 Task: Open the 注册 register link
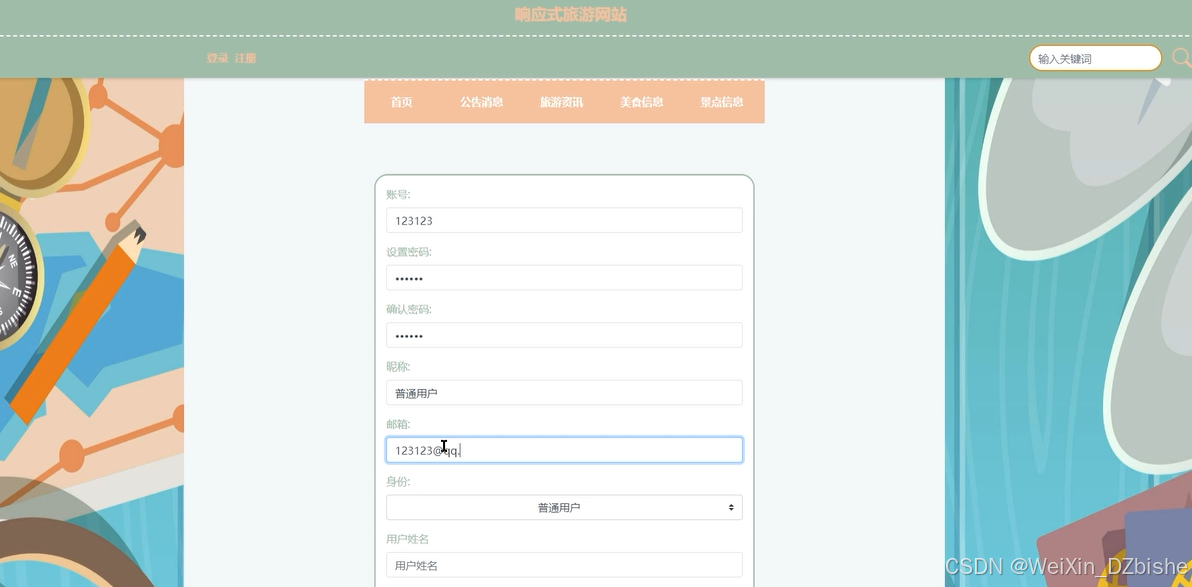click(245, 58)
